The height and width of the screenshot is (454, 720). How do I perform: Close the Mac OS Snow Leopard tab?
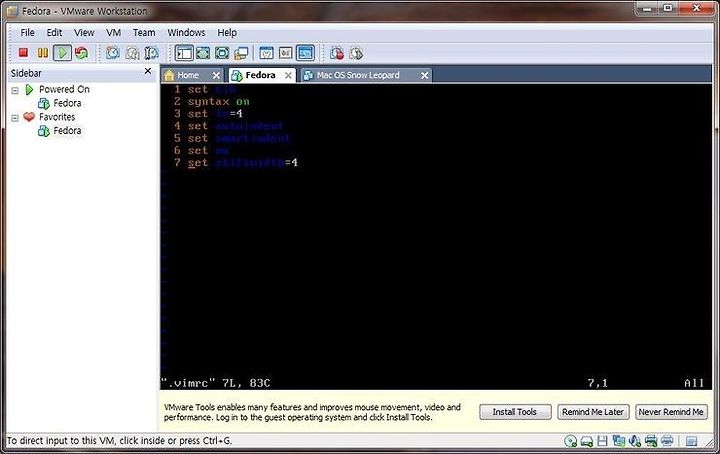[x=425, y=75]
